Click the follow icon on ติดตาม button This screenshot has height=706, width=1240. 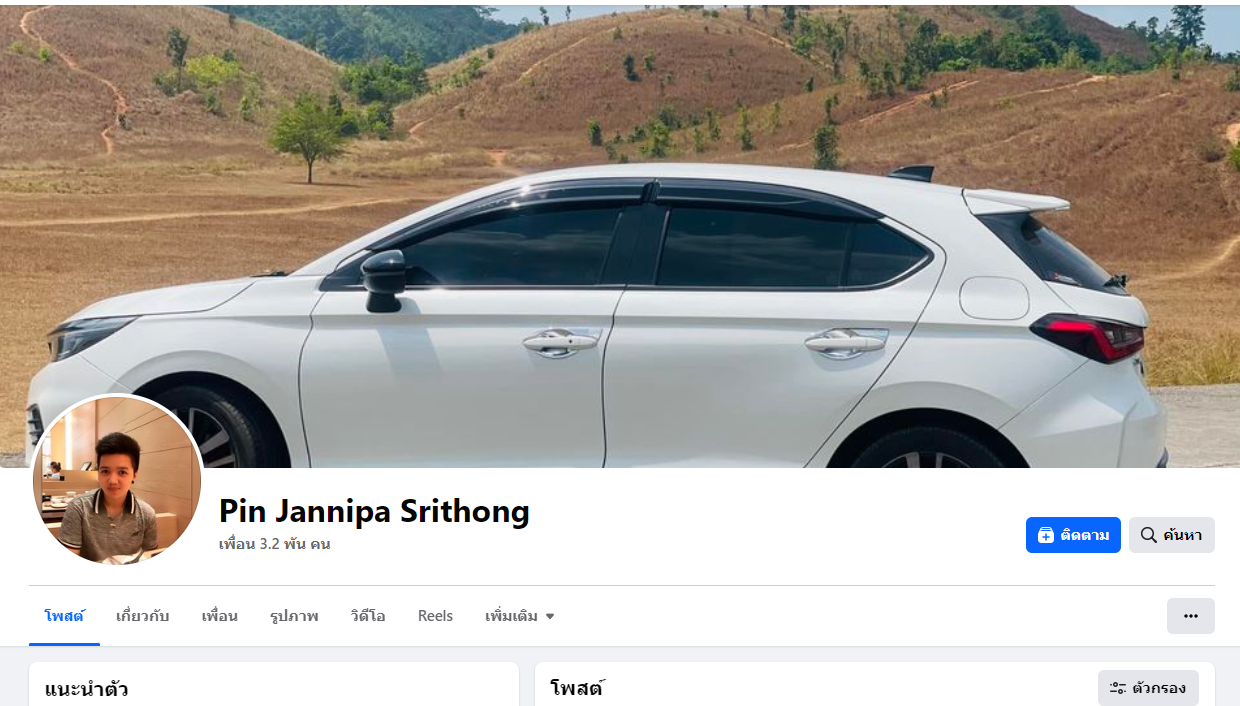(x=1045, y=535)
